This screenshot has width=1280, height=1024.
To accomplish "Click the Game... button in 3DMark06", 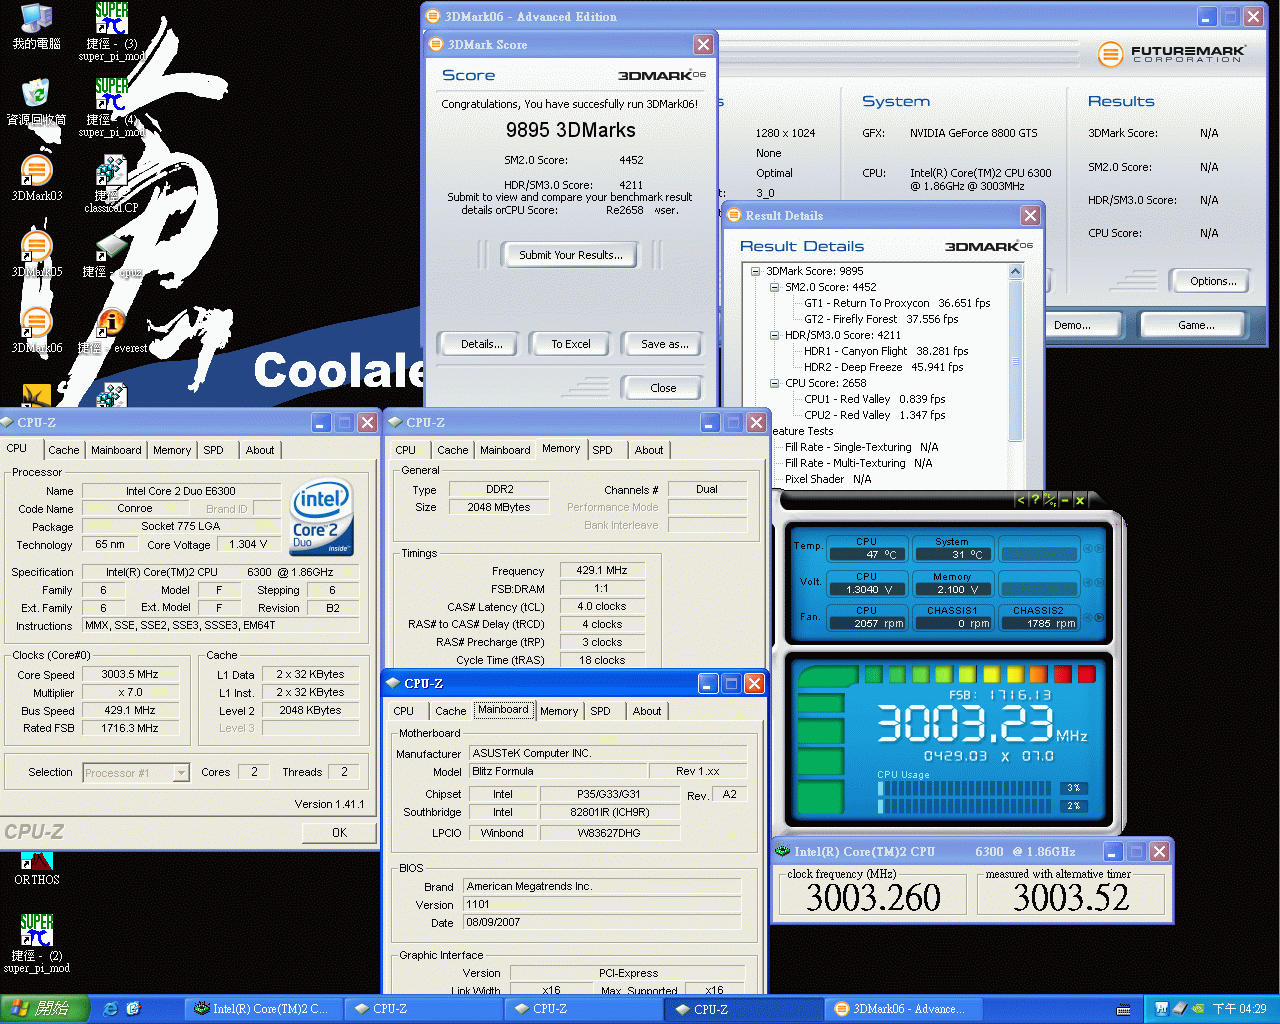I will point(1196,325).
